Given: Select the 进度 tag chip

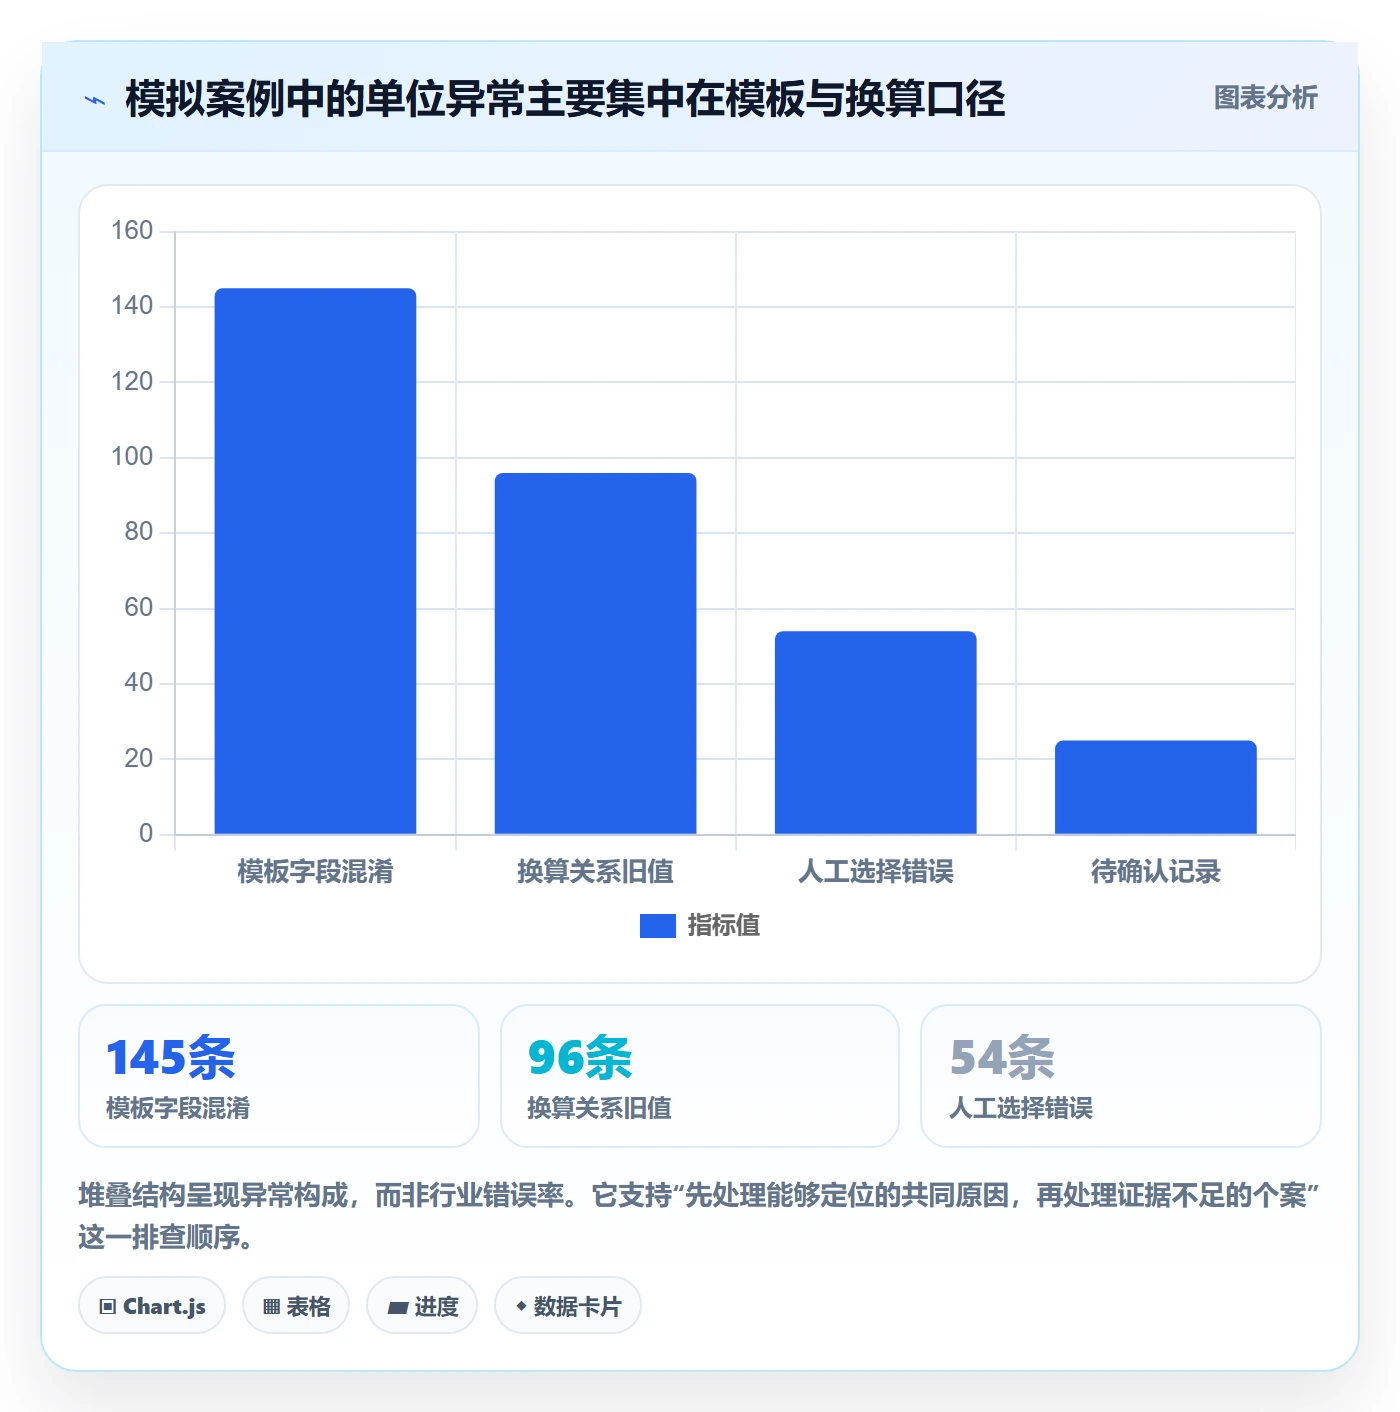Looking at the screenshot, I should 422,1305.
